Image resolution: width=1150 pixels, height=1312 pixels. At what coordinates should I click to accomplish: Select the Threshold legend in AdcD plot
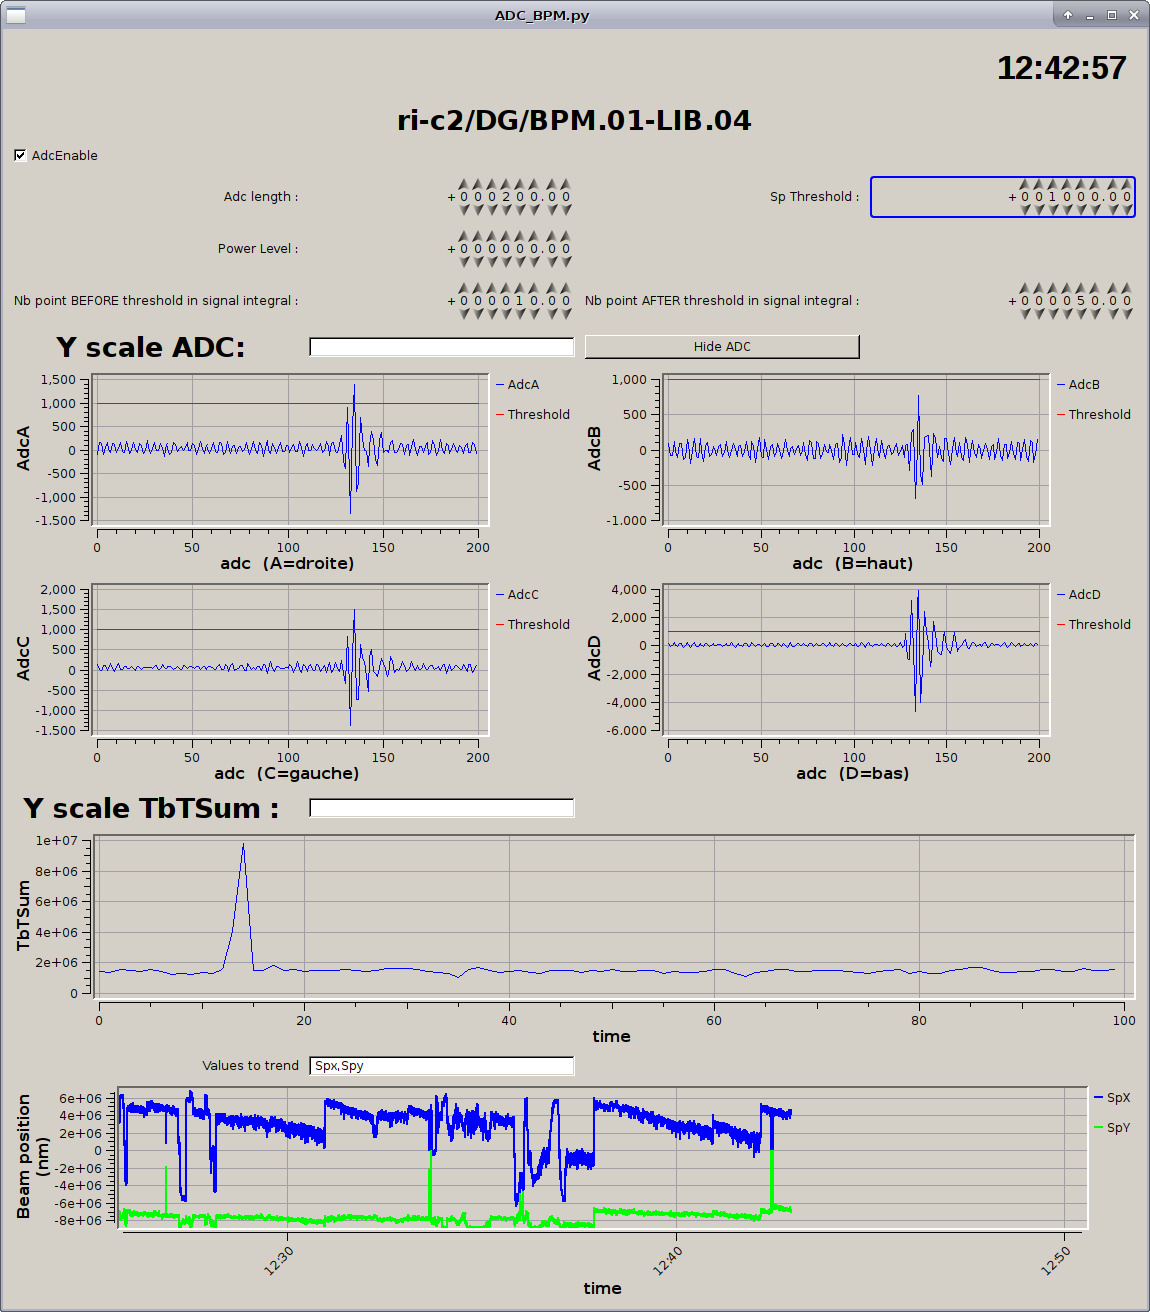[x=1098, y=625]
